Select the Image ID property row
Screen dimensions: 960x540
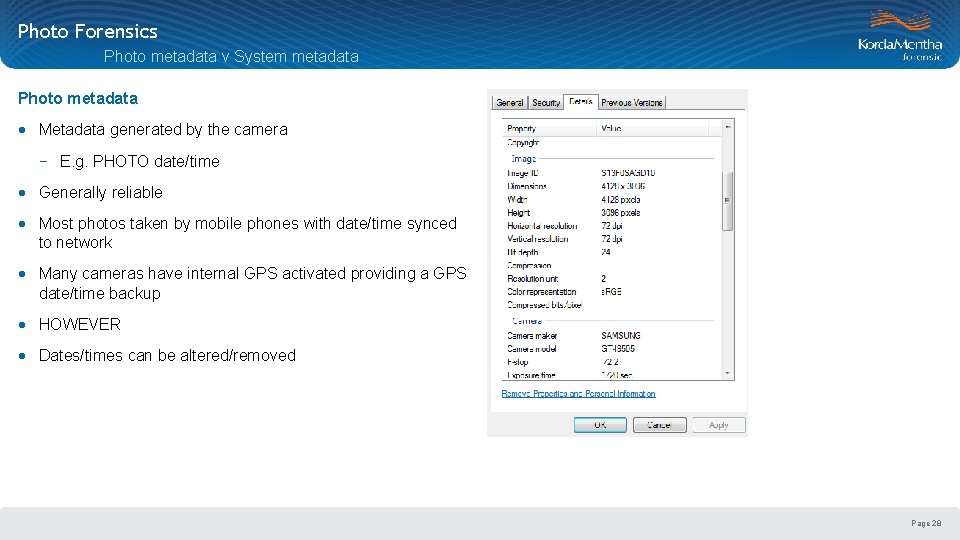click(612, 173)
